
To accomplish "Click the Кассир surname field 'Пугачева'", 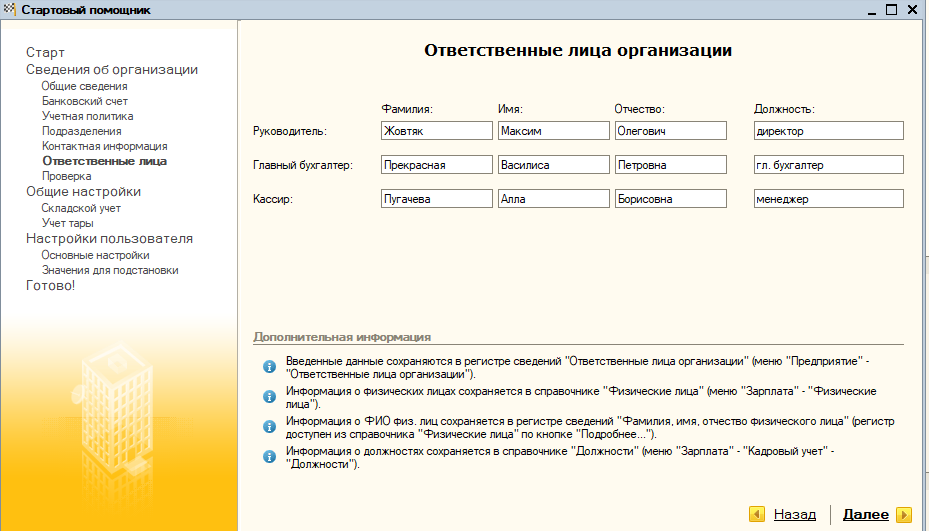I will (x=437, y=199).
